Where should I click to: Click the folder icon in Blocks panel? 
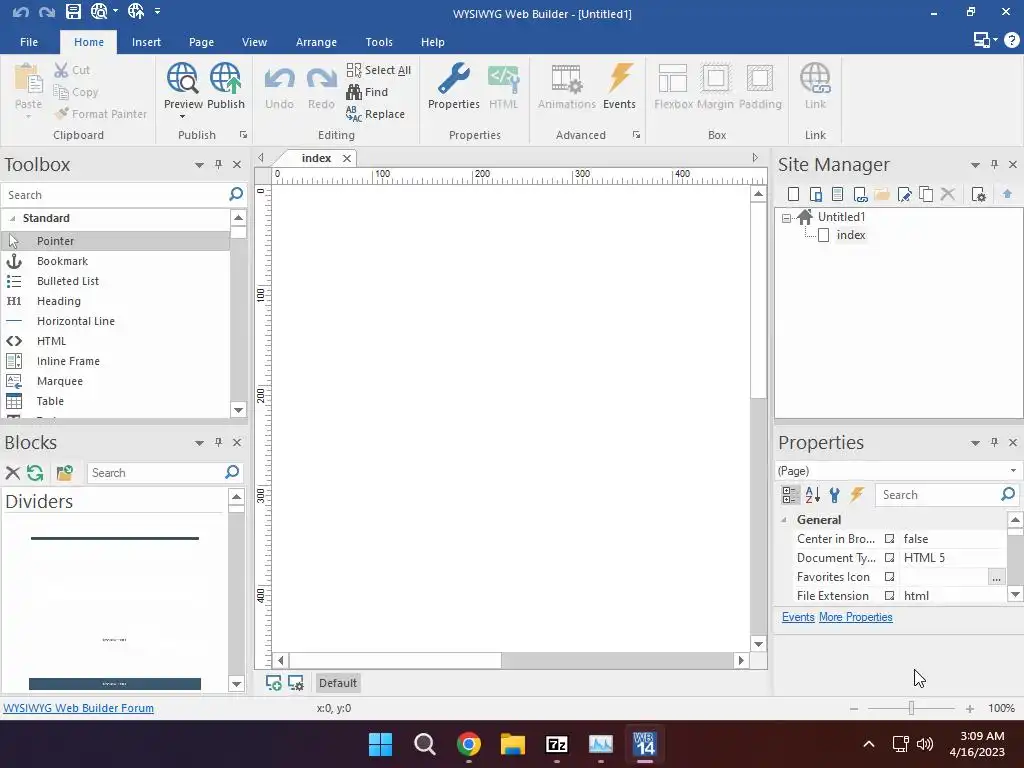64,473
